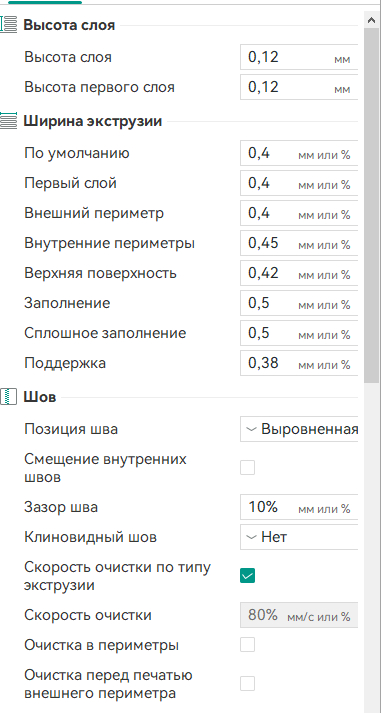This screenshot has width=381, height=713.
Task: Click the Внутренние периметры width field
Action: [x=299, y=243]
